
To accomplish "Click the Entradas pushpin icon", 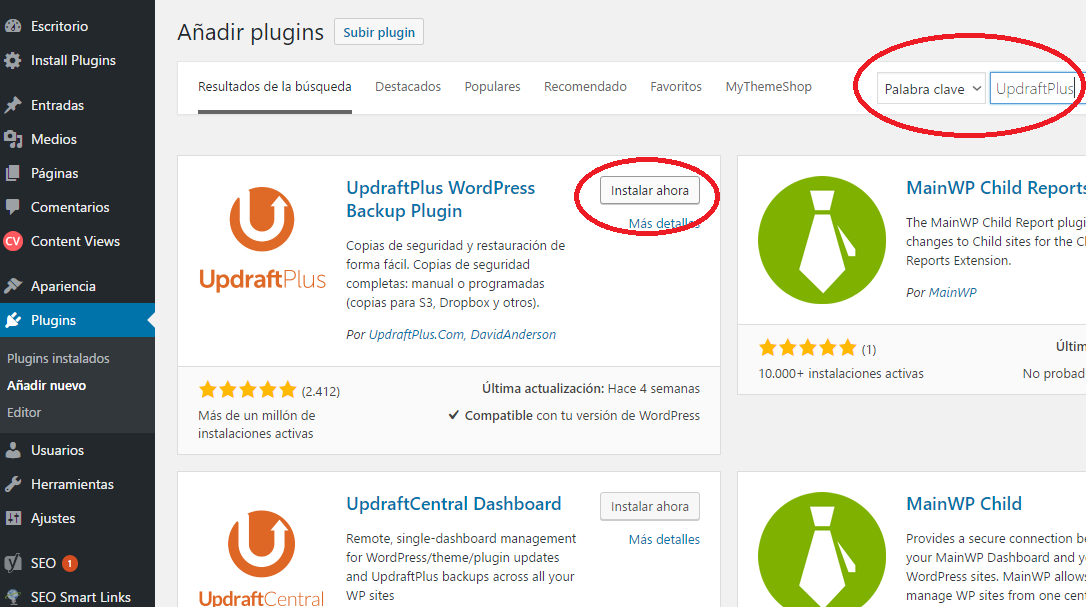I will click(12, 105).
